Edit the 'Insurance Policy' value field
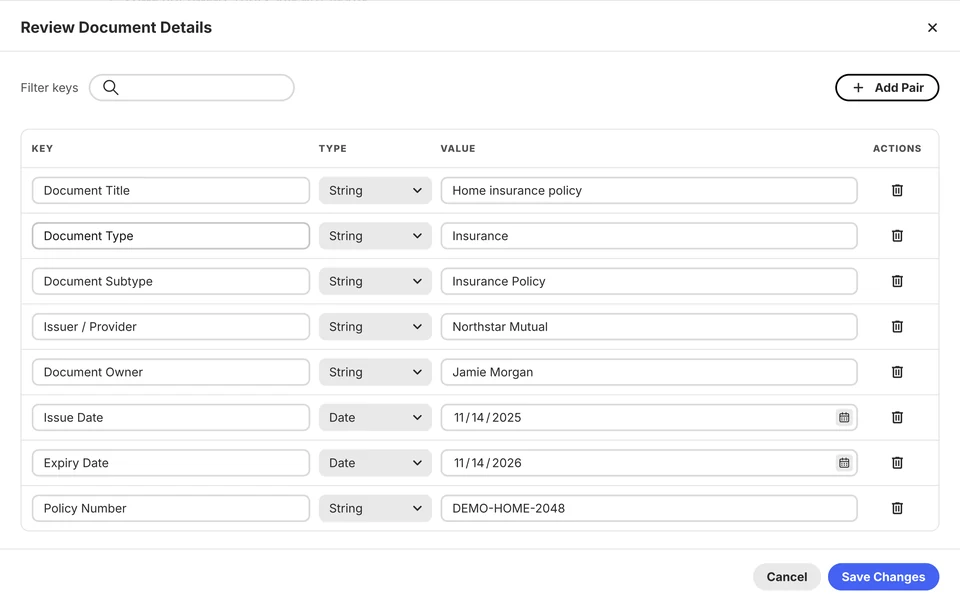Screen dimensions: 960x604 point(649,281)
